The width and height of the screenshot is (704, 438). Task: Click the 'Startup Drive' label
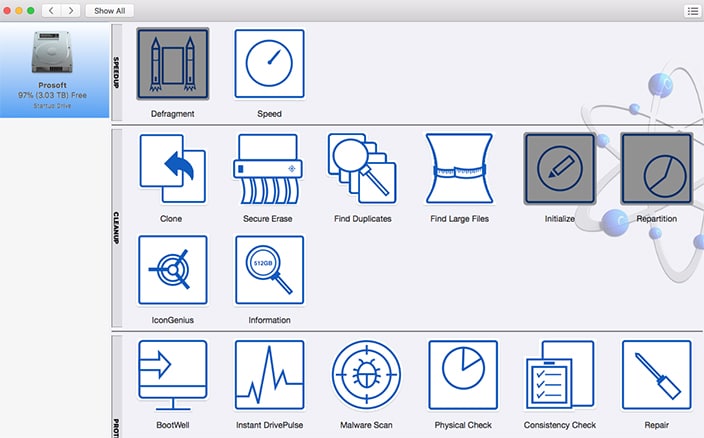52,106
